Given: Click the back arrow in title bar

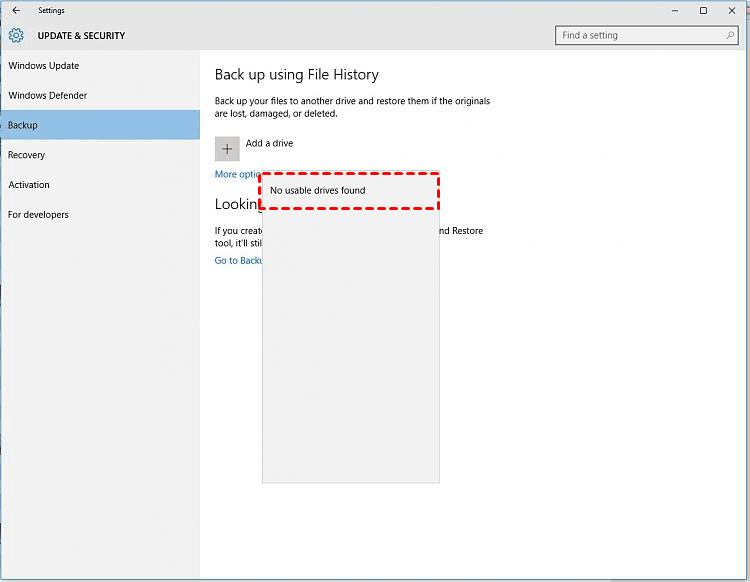Looking at the screenshot, I should (x=16, y=10).
